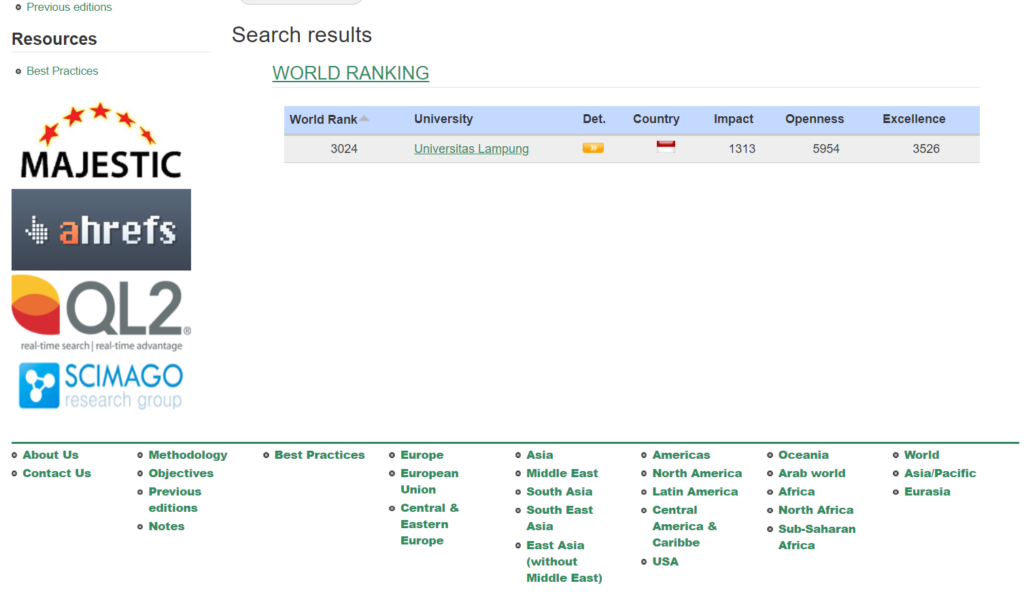Image resolution: width=1024 pixels, height=607 pixels.
Task: Sort table by Impact column header
Action: 733,119
